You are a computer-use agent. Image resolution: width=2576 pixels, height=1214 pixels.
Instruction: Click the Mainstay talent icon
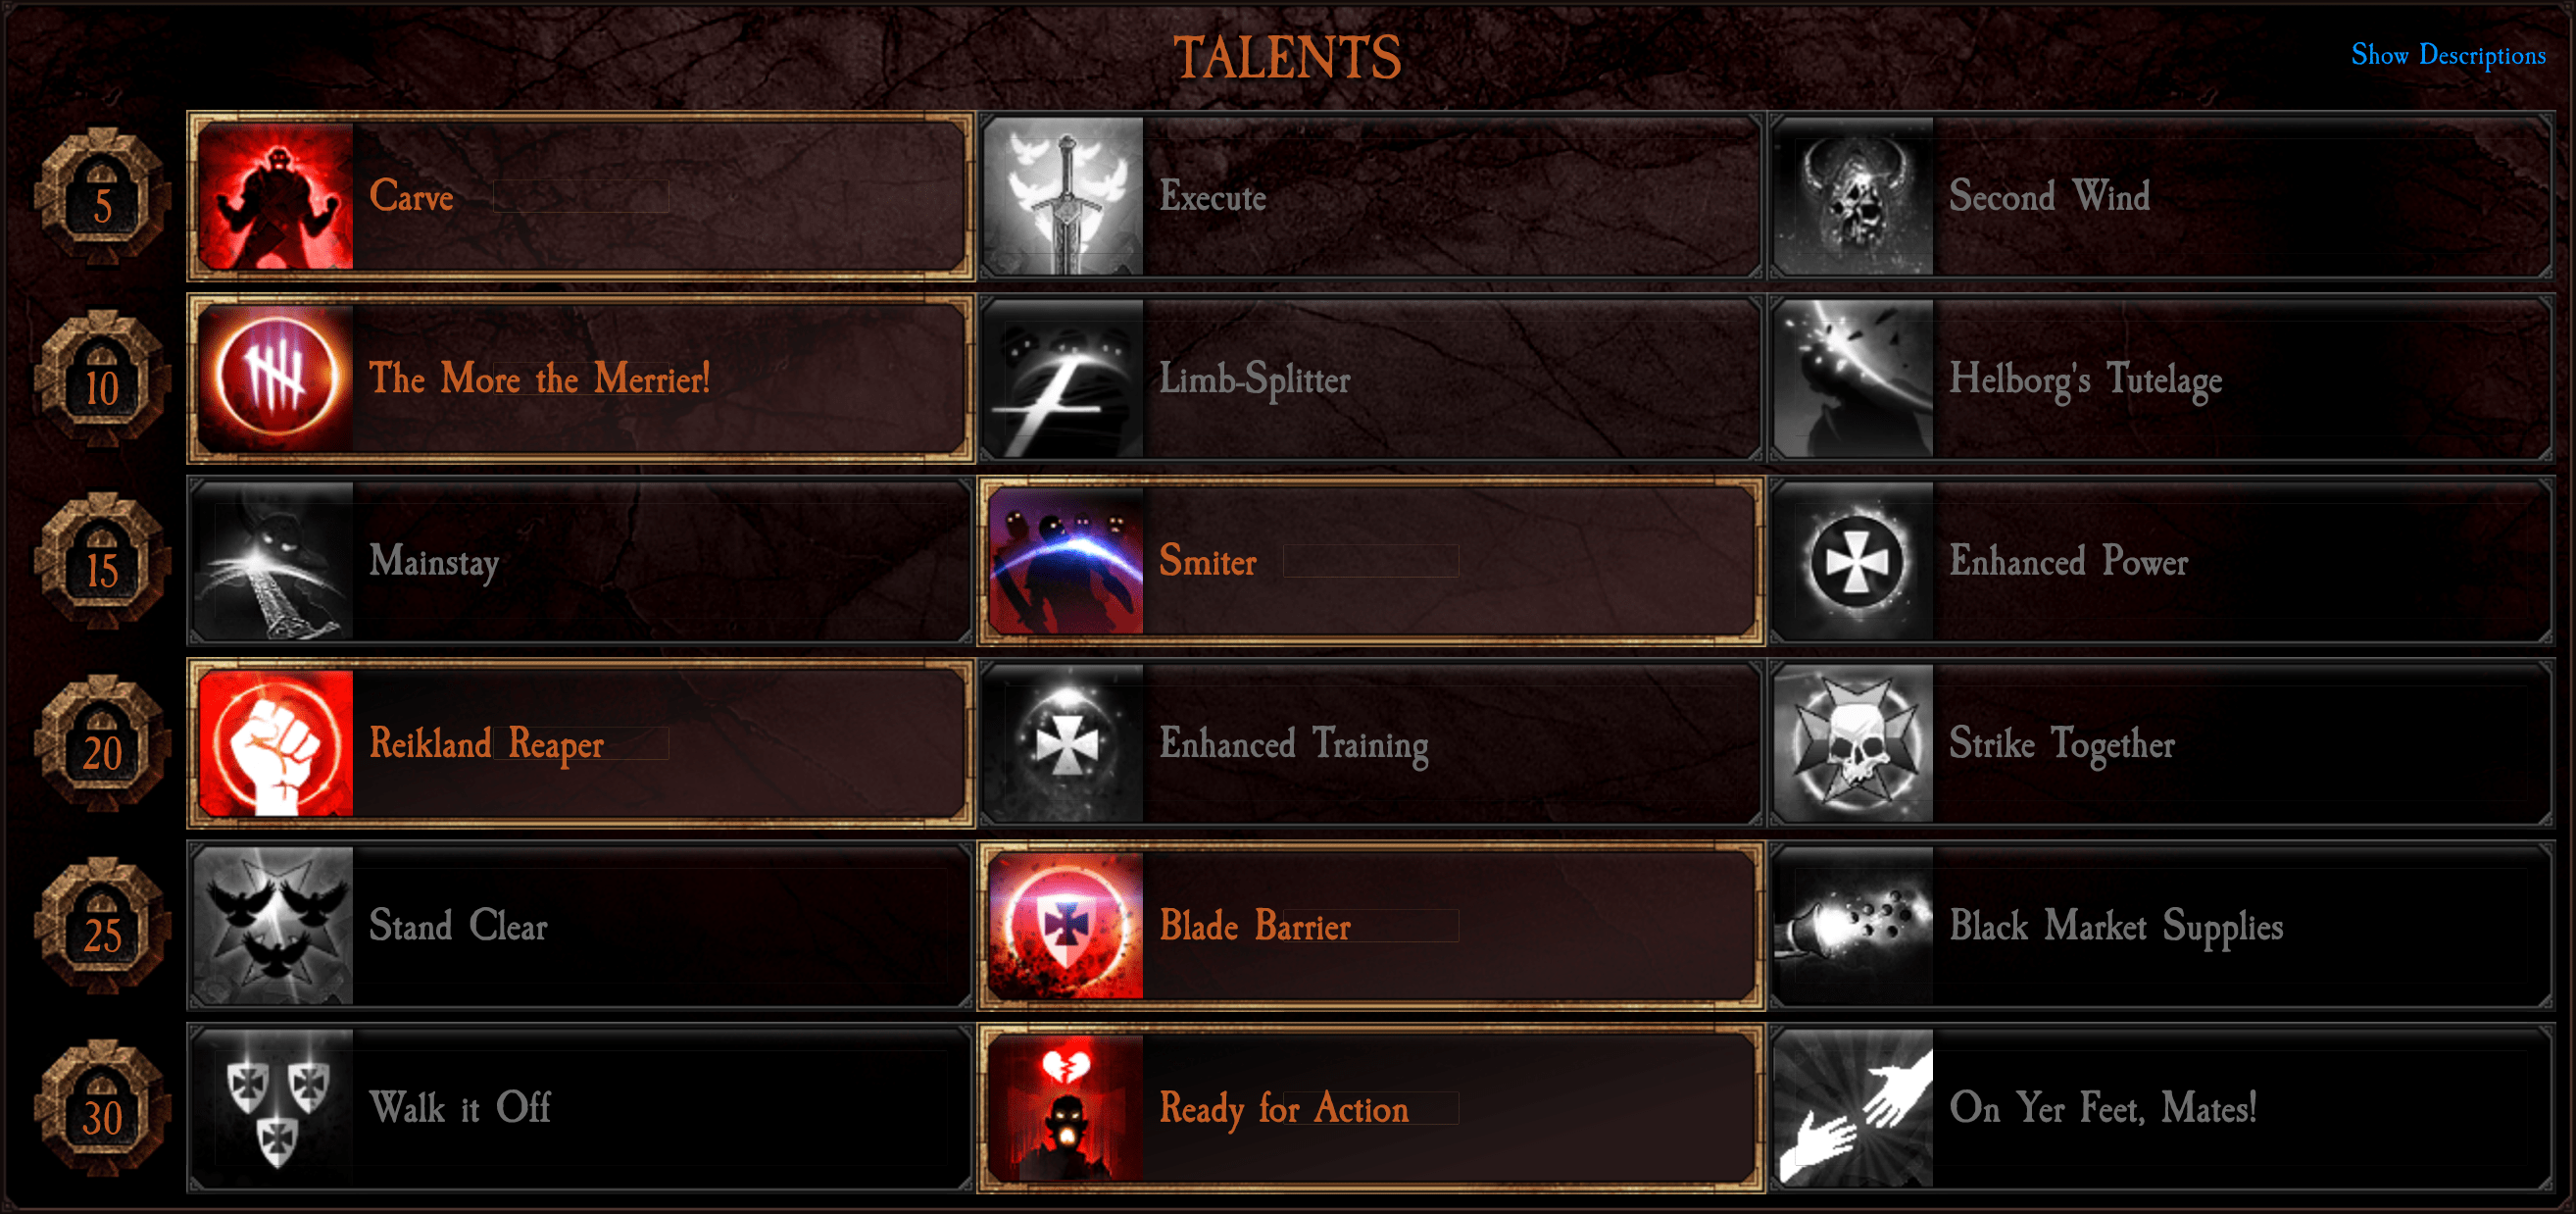click(x=275, y=560)
